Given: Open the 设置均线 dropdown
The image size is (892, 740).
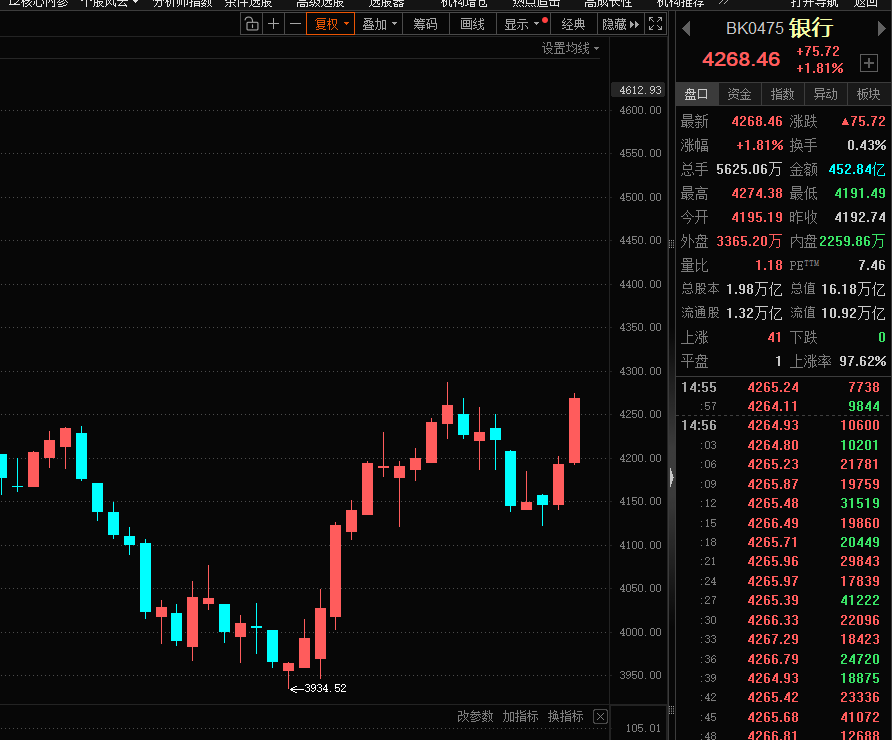Looking at the screenshot, I should [570, 48].
